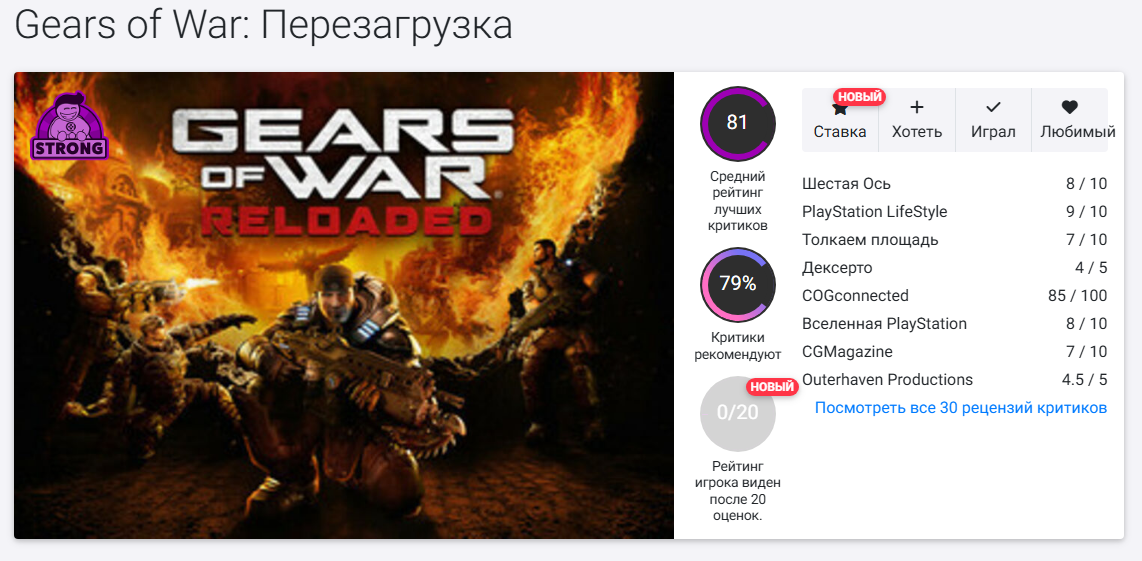Open the PlayStation LifeStyle review
Image resolution: width=1142 pixels, height=561 pixels.
pos(954,212)
